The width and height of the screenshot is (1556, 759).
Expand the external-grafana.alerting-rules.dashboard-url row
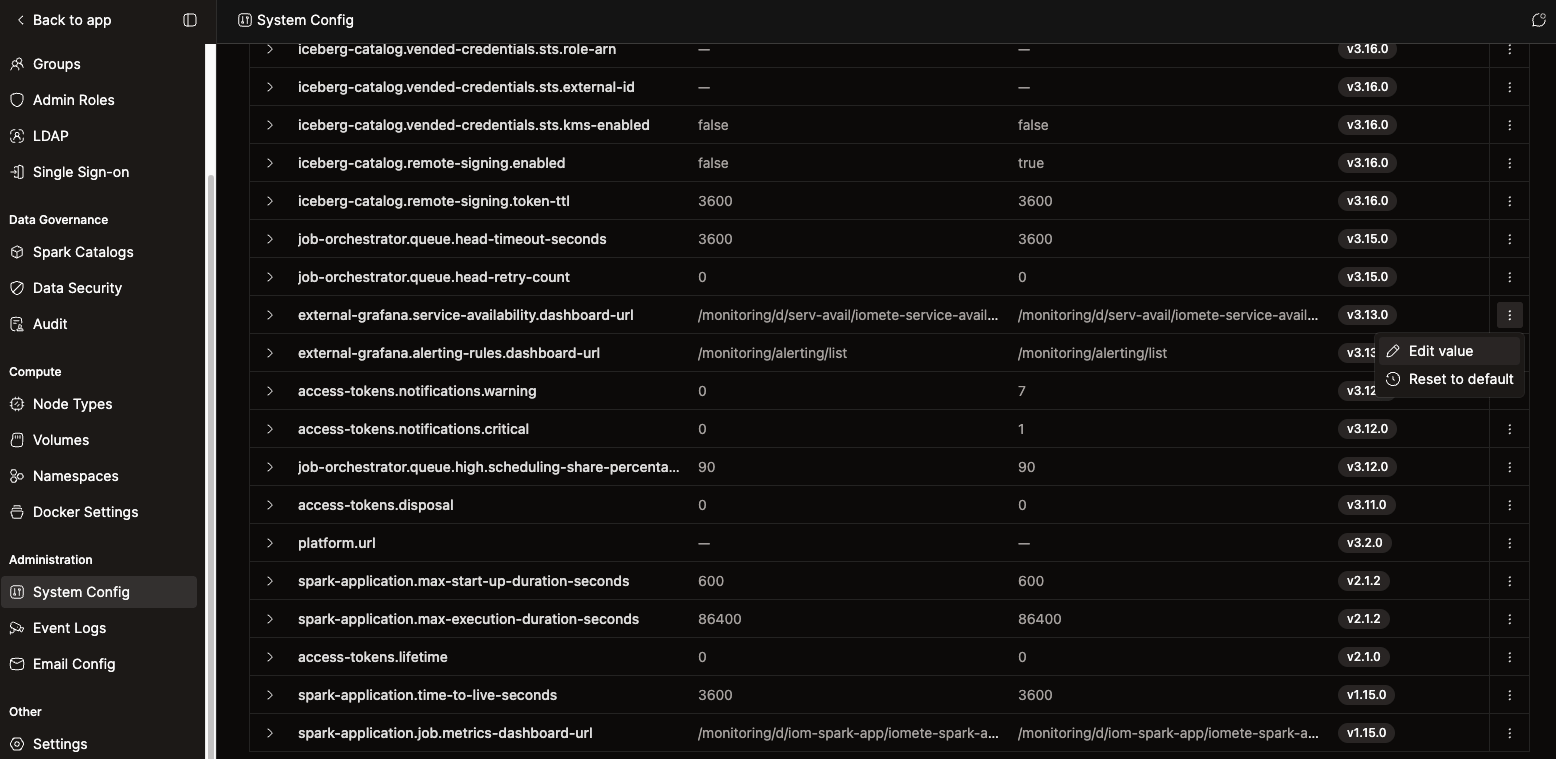point(270,353)
